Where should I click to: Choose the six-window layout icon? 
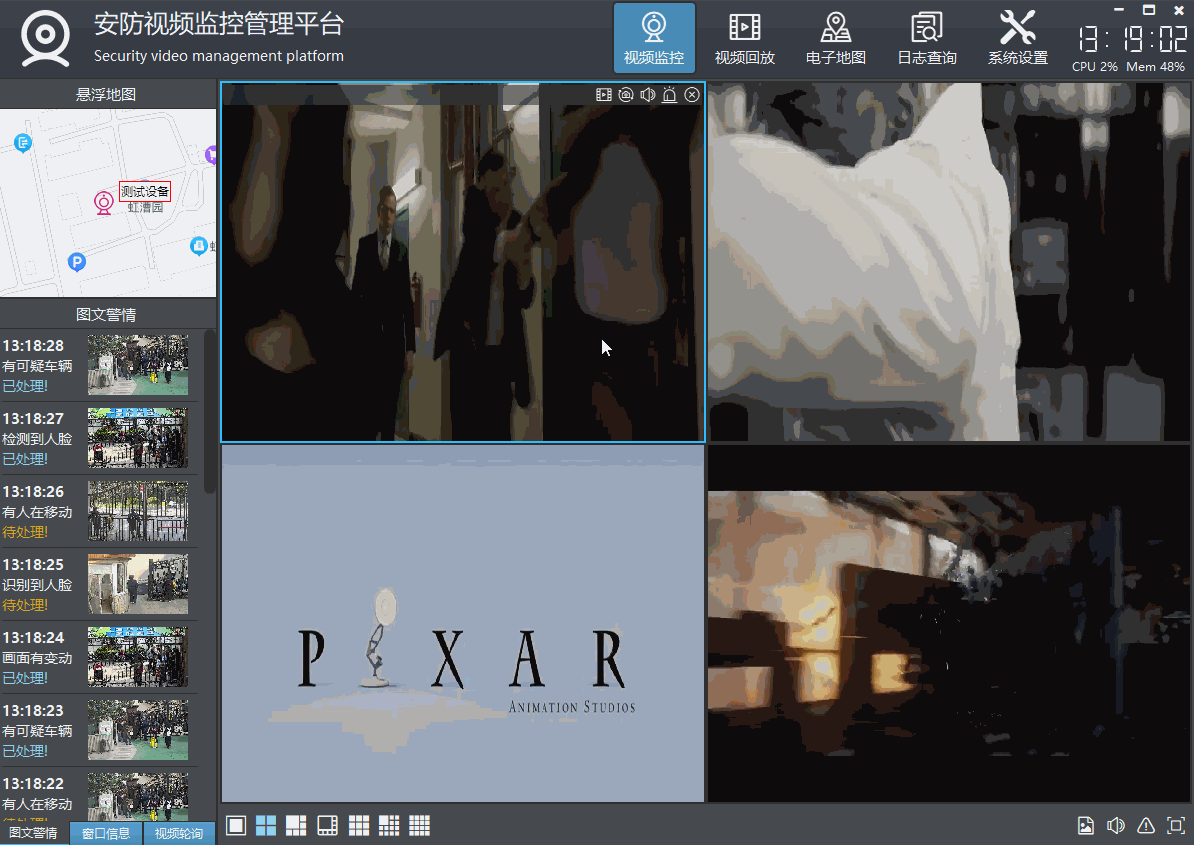click(296, 825)
